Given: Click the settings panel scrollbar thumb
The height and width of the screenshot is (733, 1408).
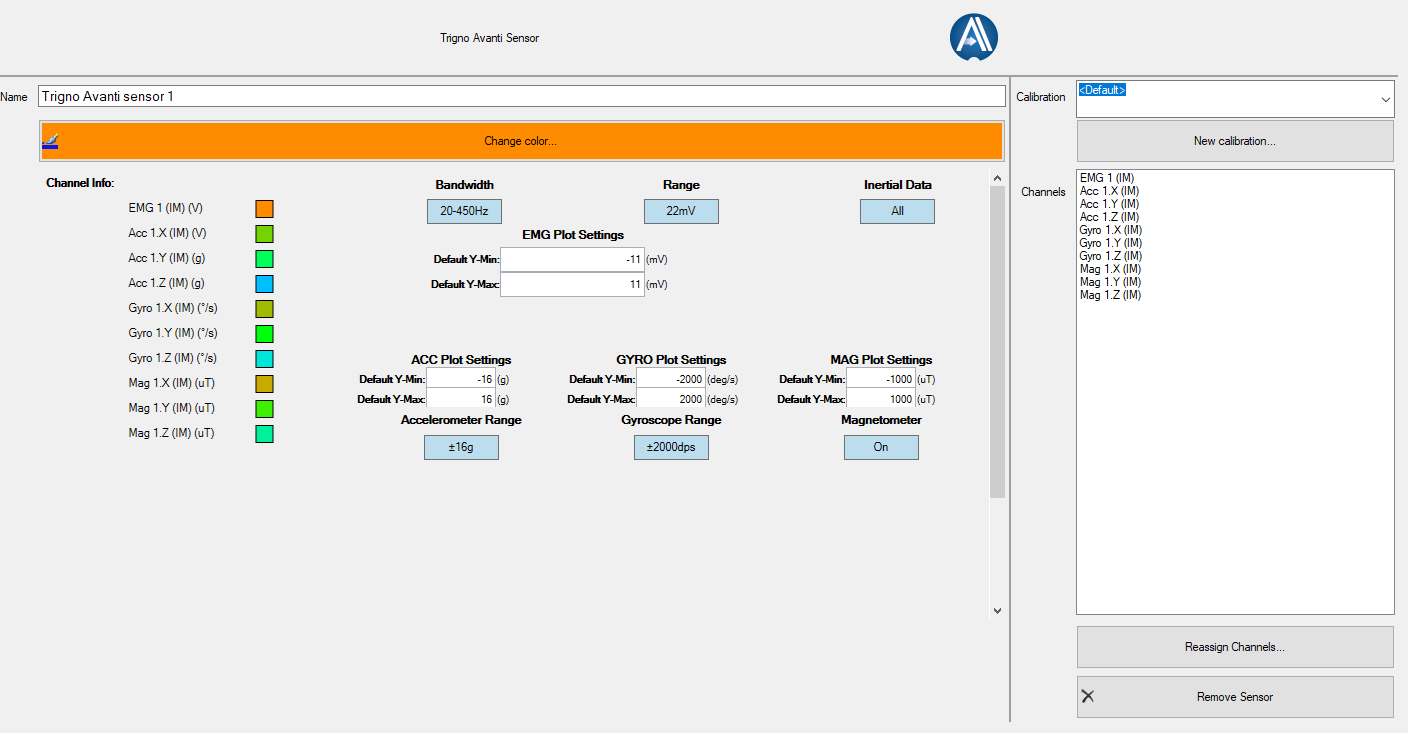Looking at the screenshot, I should pos(997,342).
